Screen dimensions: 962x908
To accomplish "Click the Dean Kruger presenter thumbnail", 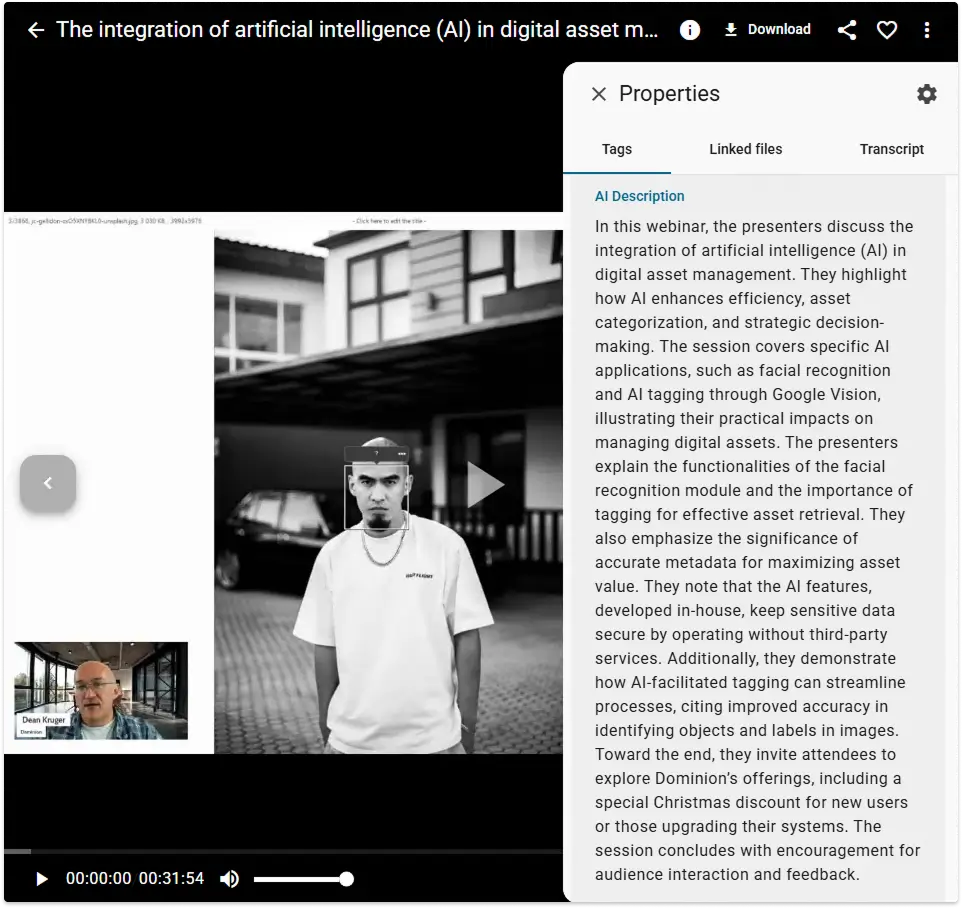I will pyautogui.click(x=101, y=691).
